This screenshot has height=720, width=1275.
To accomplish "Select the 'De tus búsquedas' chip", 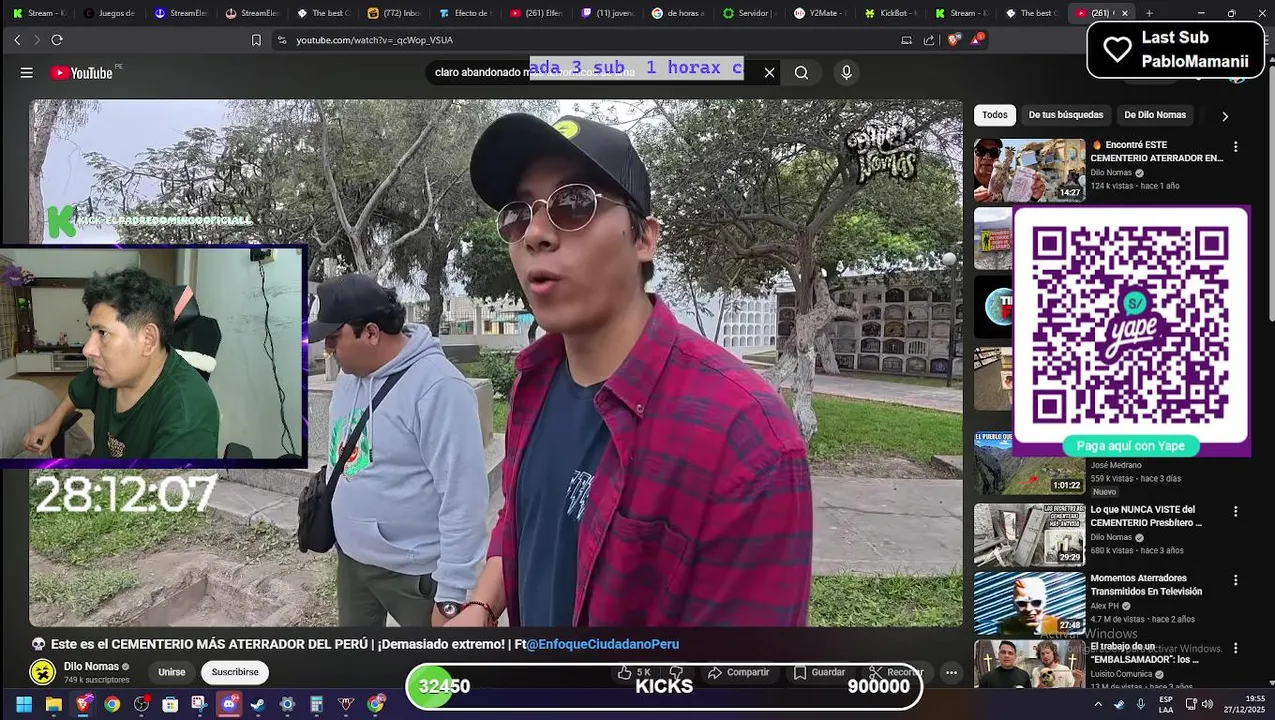I will click(x=1066, y=115).
